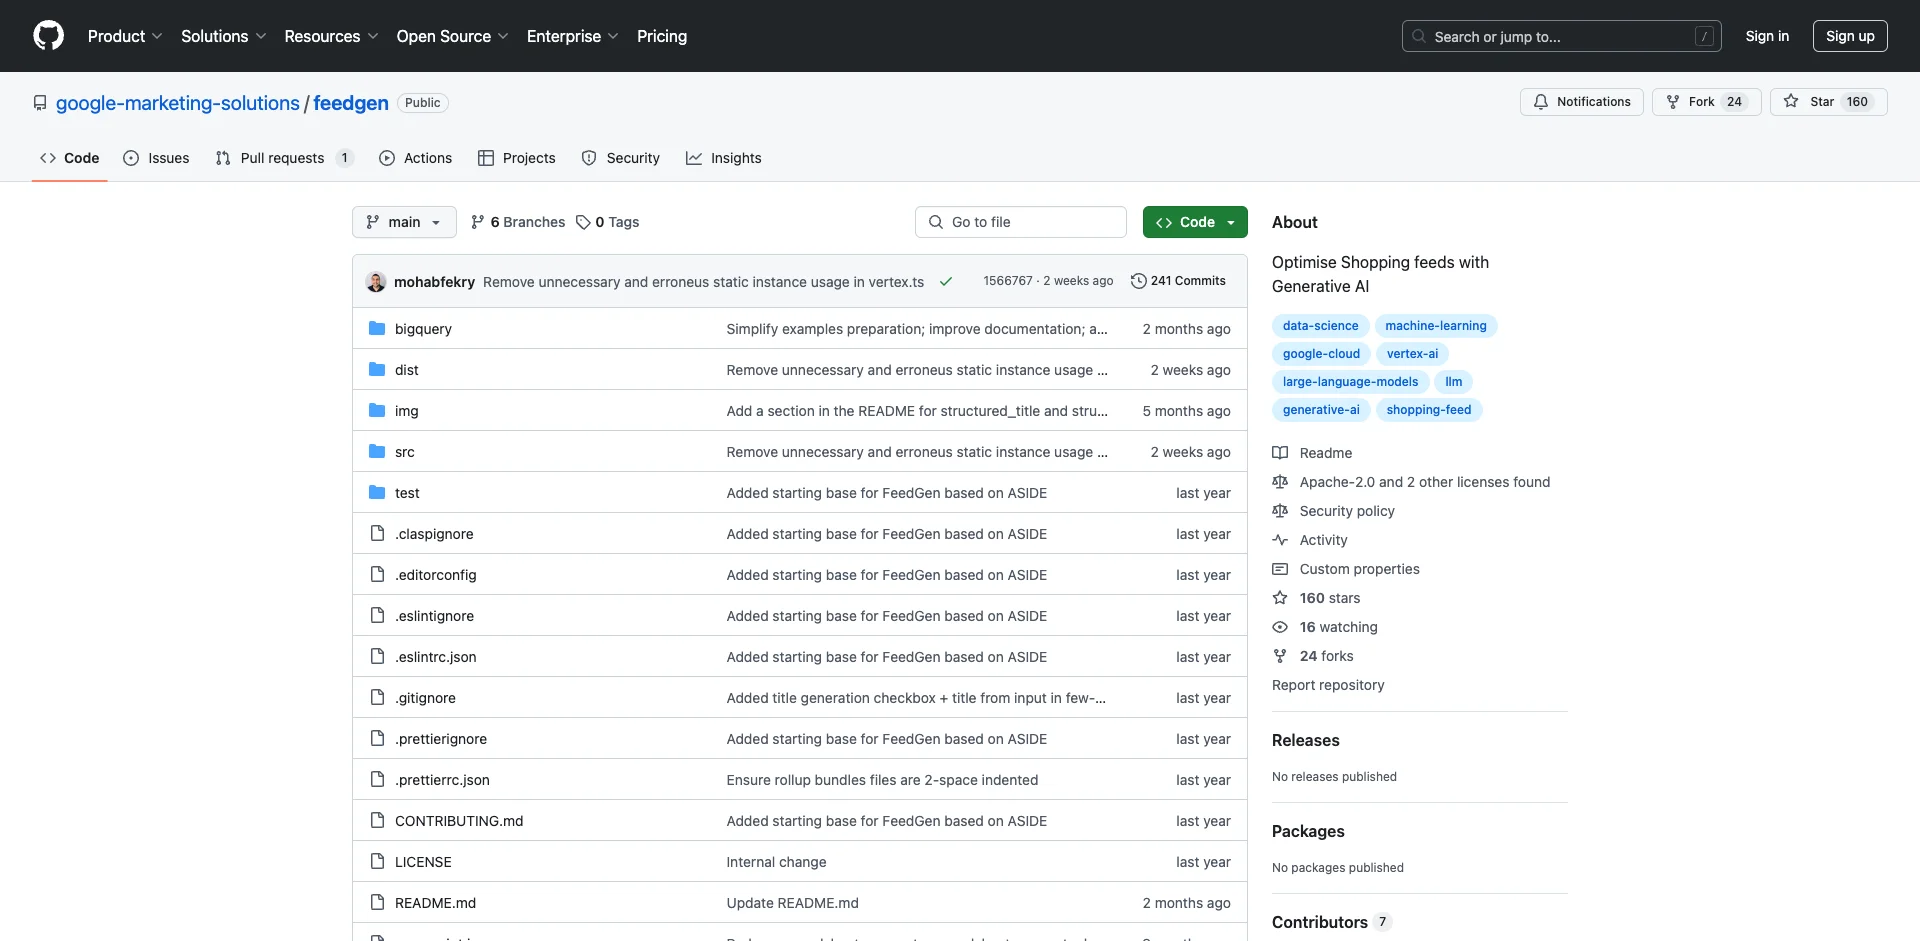Open CONTRIBUTING.md file

459,821
